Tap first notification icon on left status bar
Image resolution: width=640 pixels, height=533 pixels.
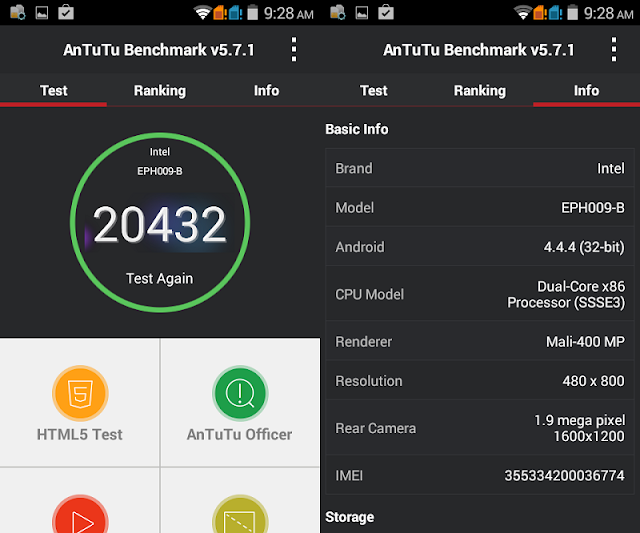click(x=18, y=12)
